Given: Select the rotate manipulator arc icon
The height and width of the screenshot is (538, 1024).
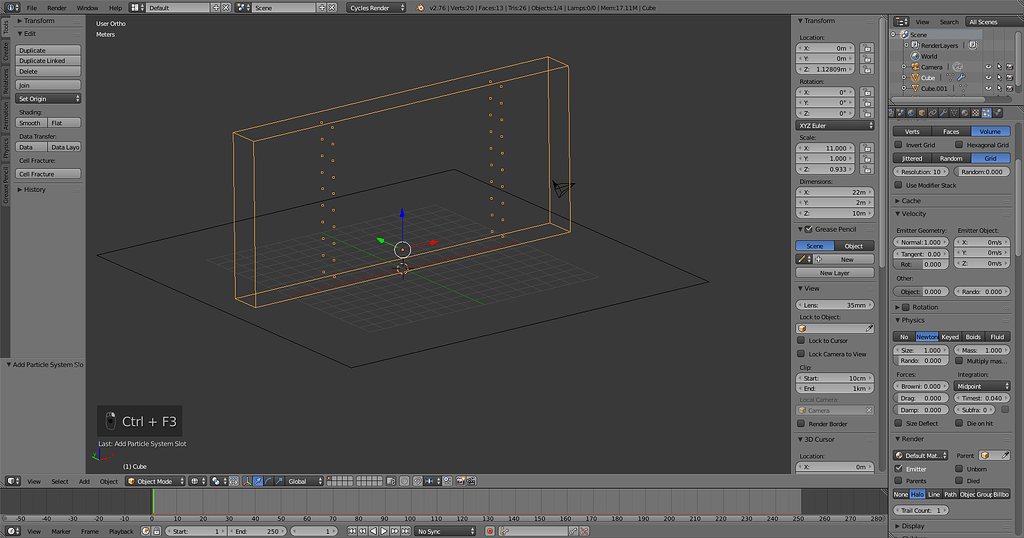Looking at the screenshot, I should (268, 481).
